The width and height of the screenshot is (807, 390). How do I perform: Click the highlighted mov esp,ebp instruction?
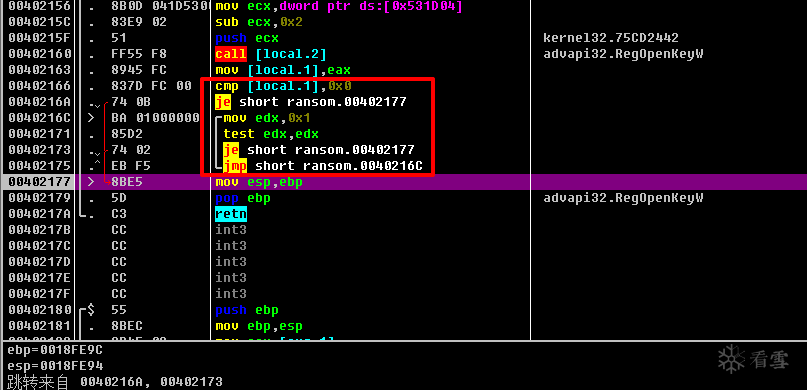coord(258,182)
